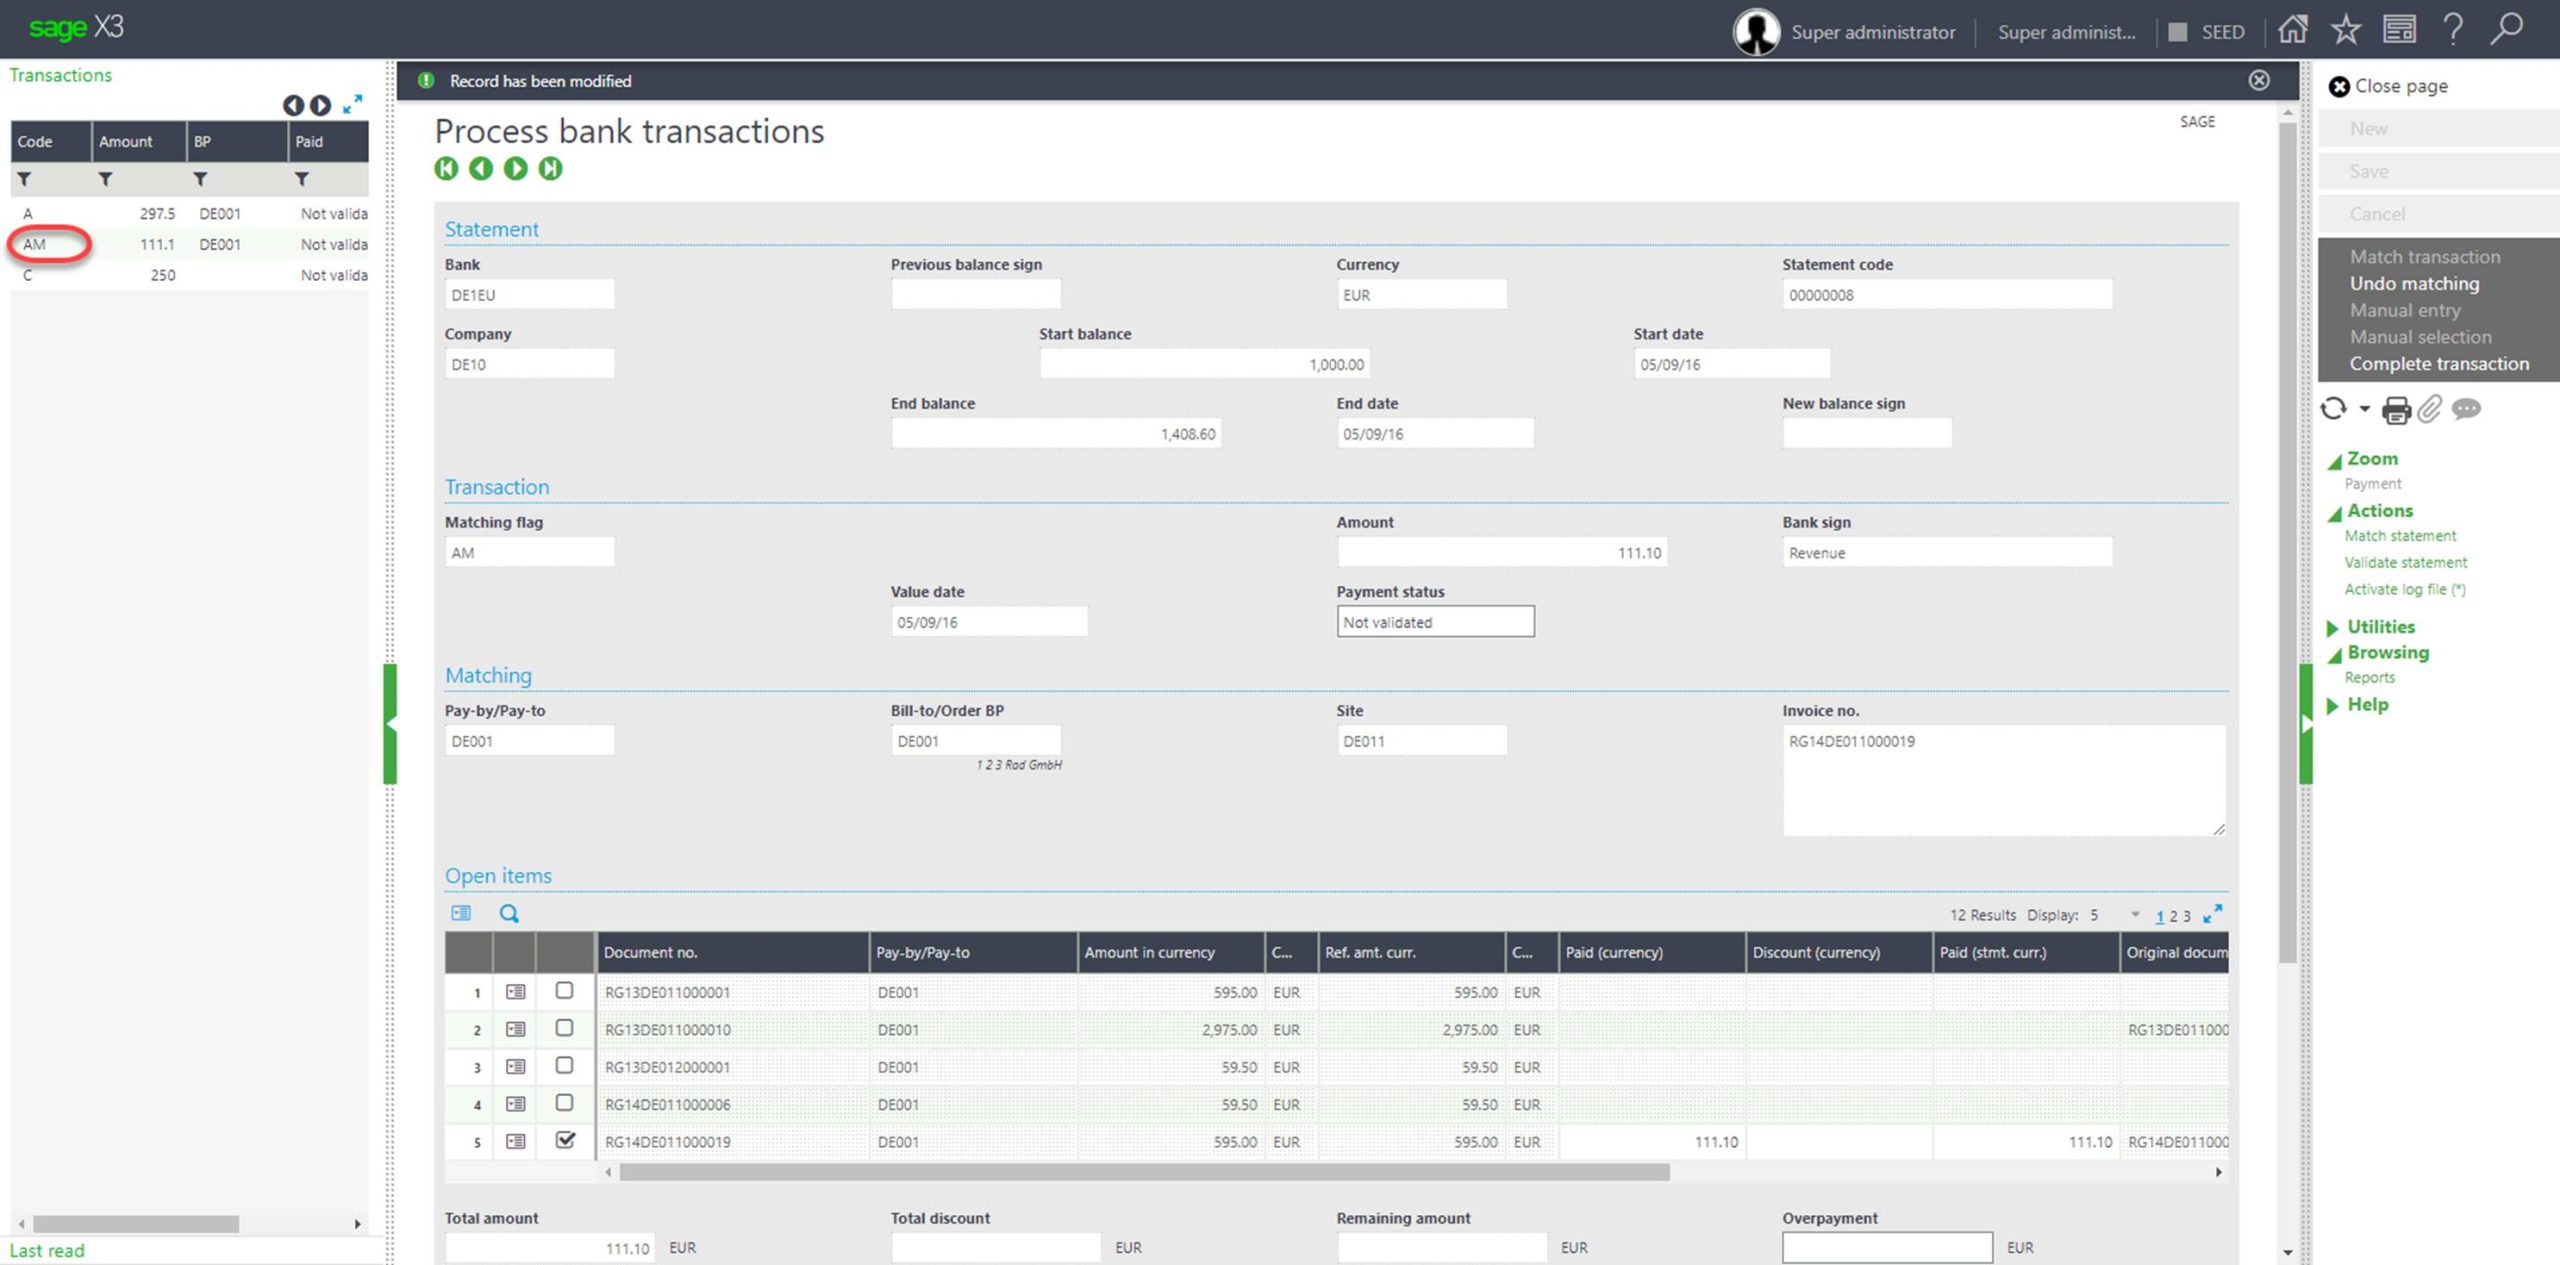Click the home icon in header

[x=2292, y=30]
